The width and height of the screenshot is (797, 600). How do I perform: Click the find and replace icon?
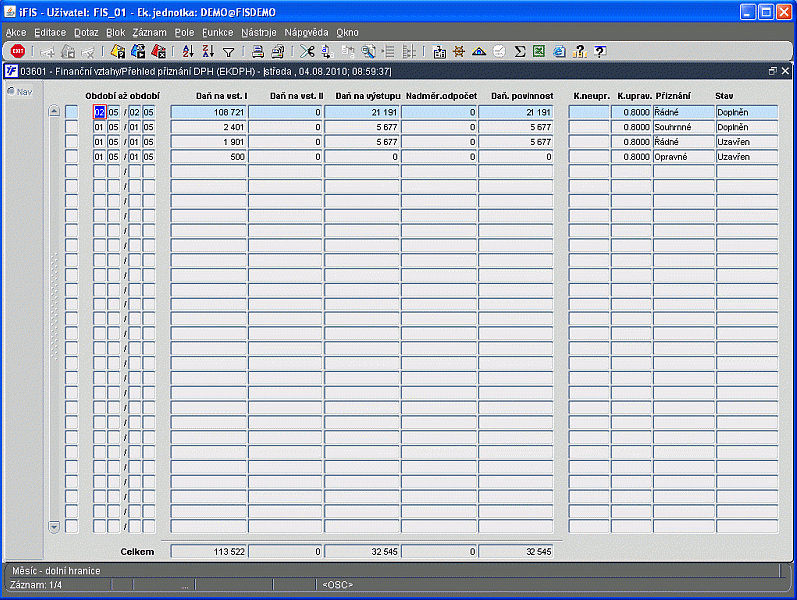click(328, 51)
